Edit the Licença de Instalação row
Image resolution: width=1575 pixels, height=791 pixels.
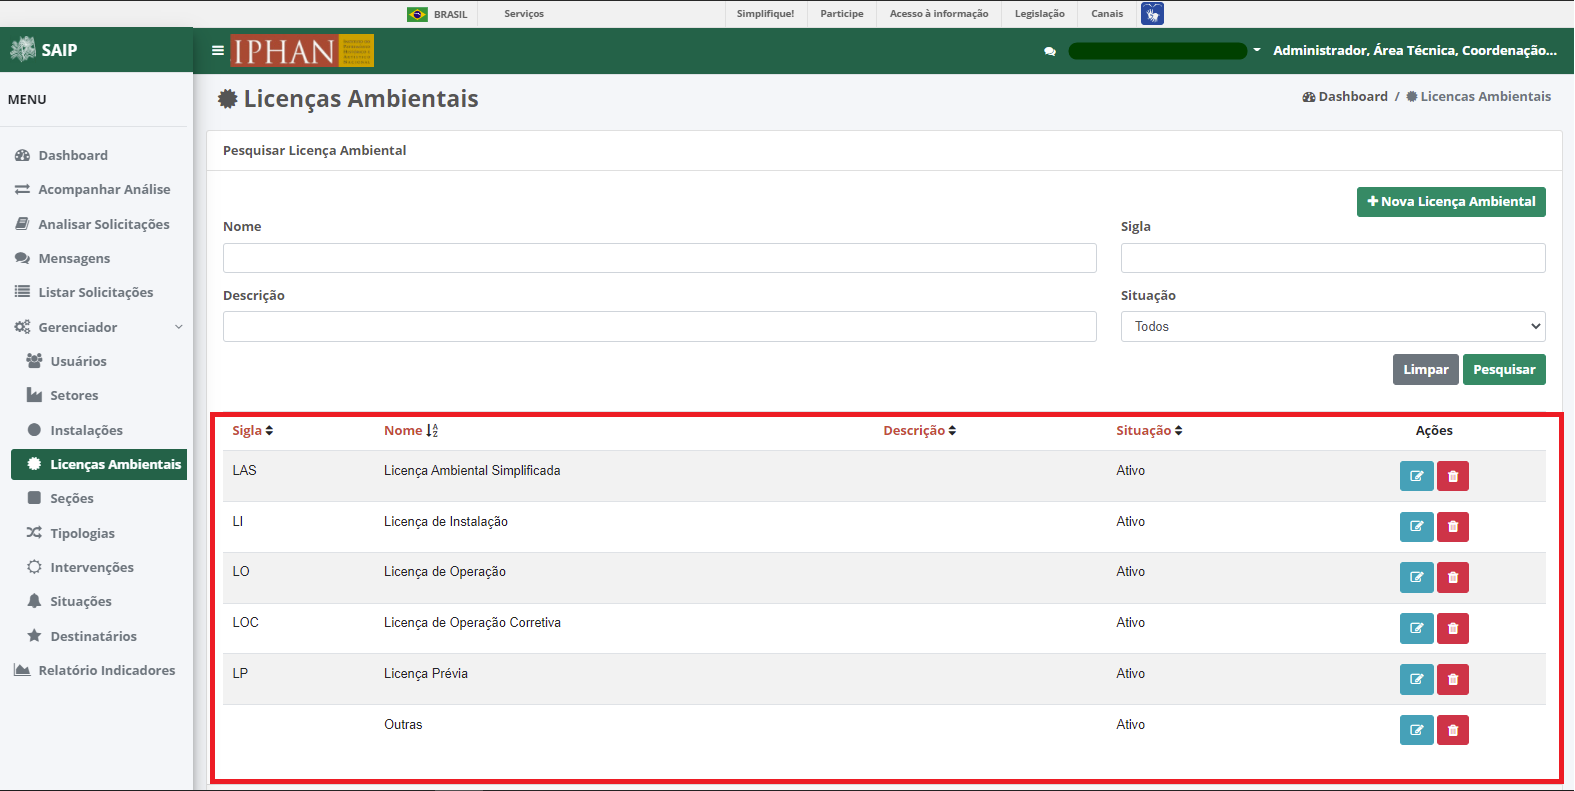tap(1416, 526)
